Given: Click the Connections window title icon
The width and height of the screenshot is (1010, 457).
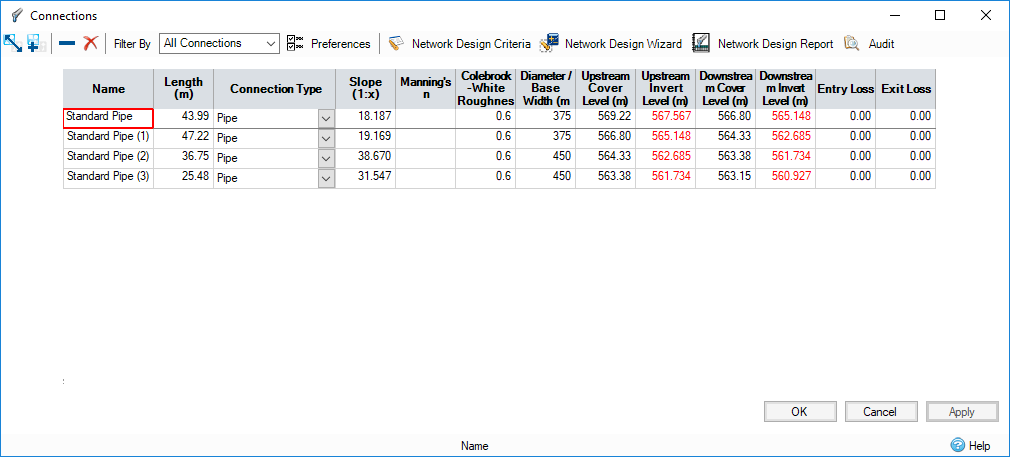Looking at the screenshot, I should (x=17, y=15).
